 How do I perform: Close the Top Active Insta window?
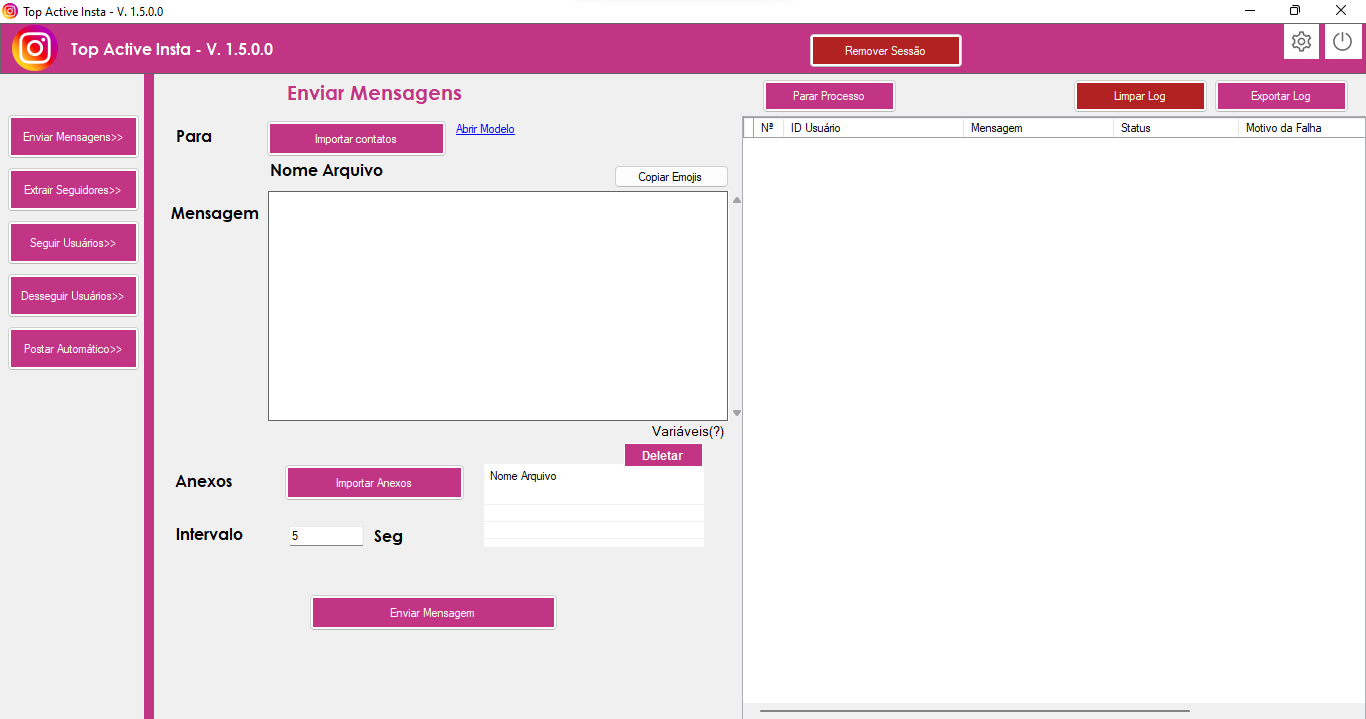tap(1341, 11)
